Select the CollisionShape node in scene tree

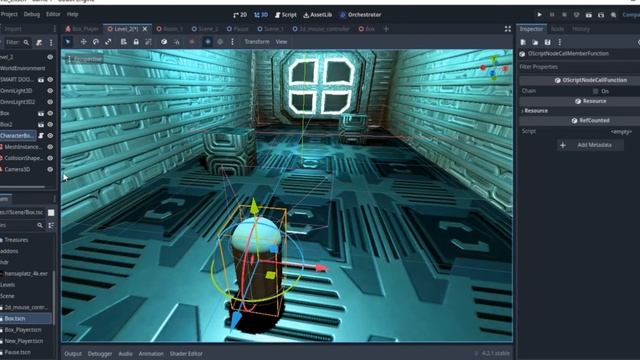(23, 158)
